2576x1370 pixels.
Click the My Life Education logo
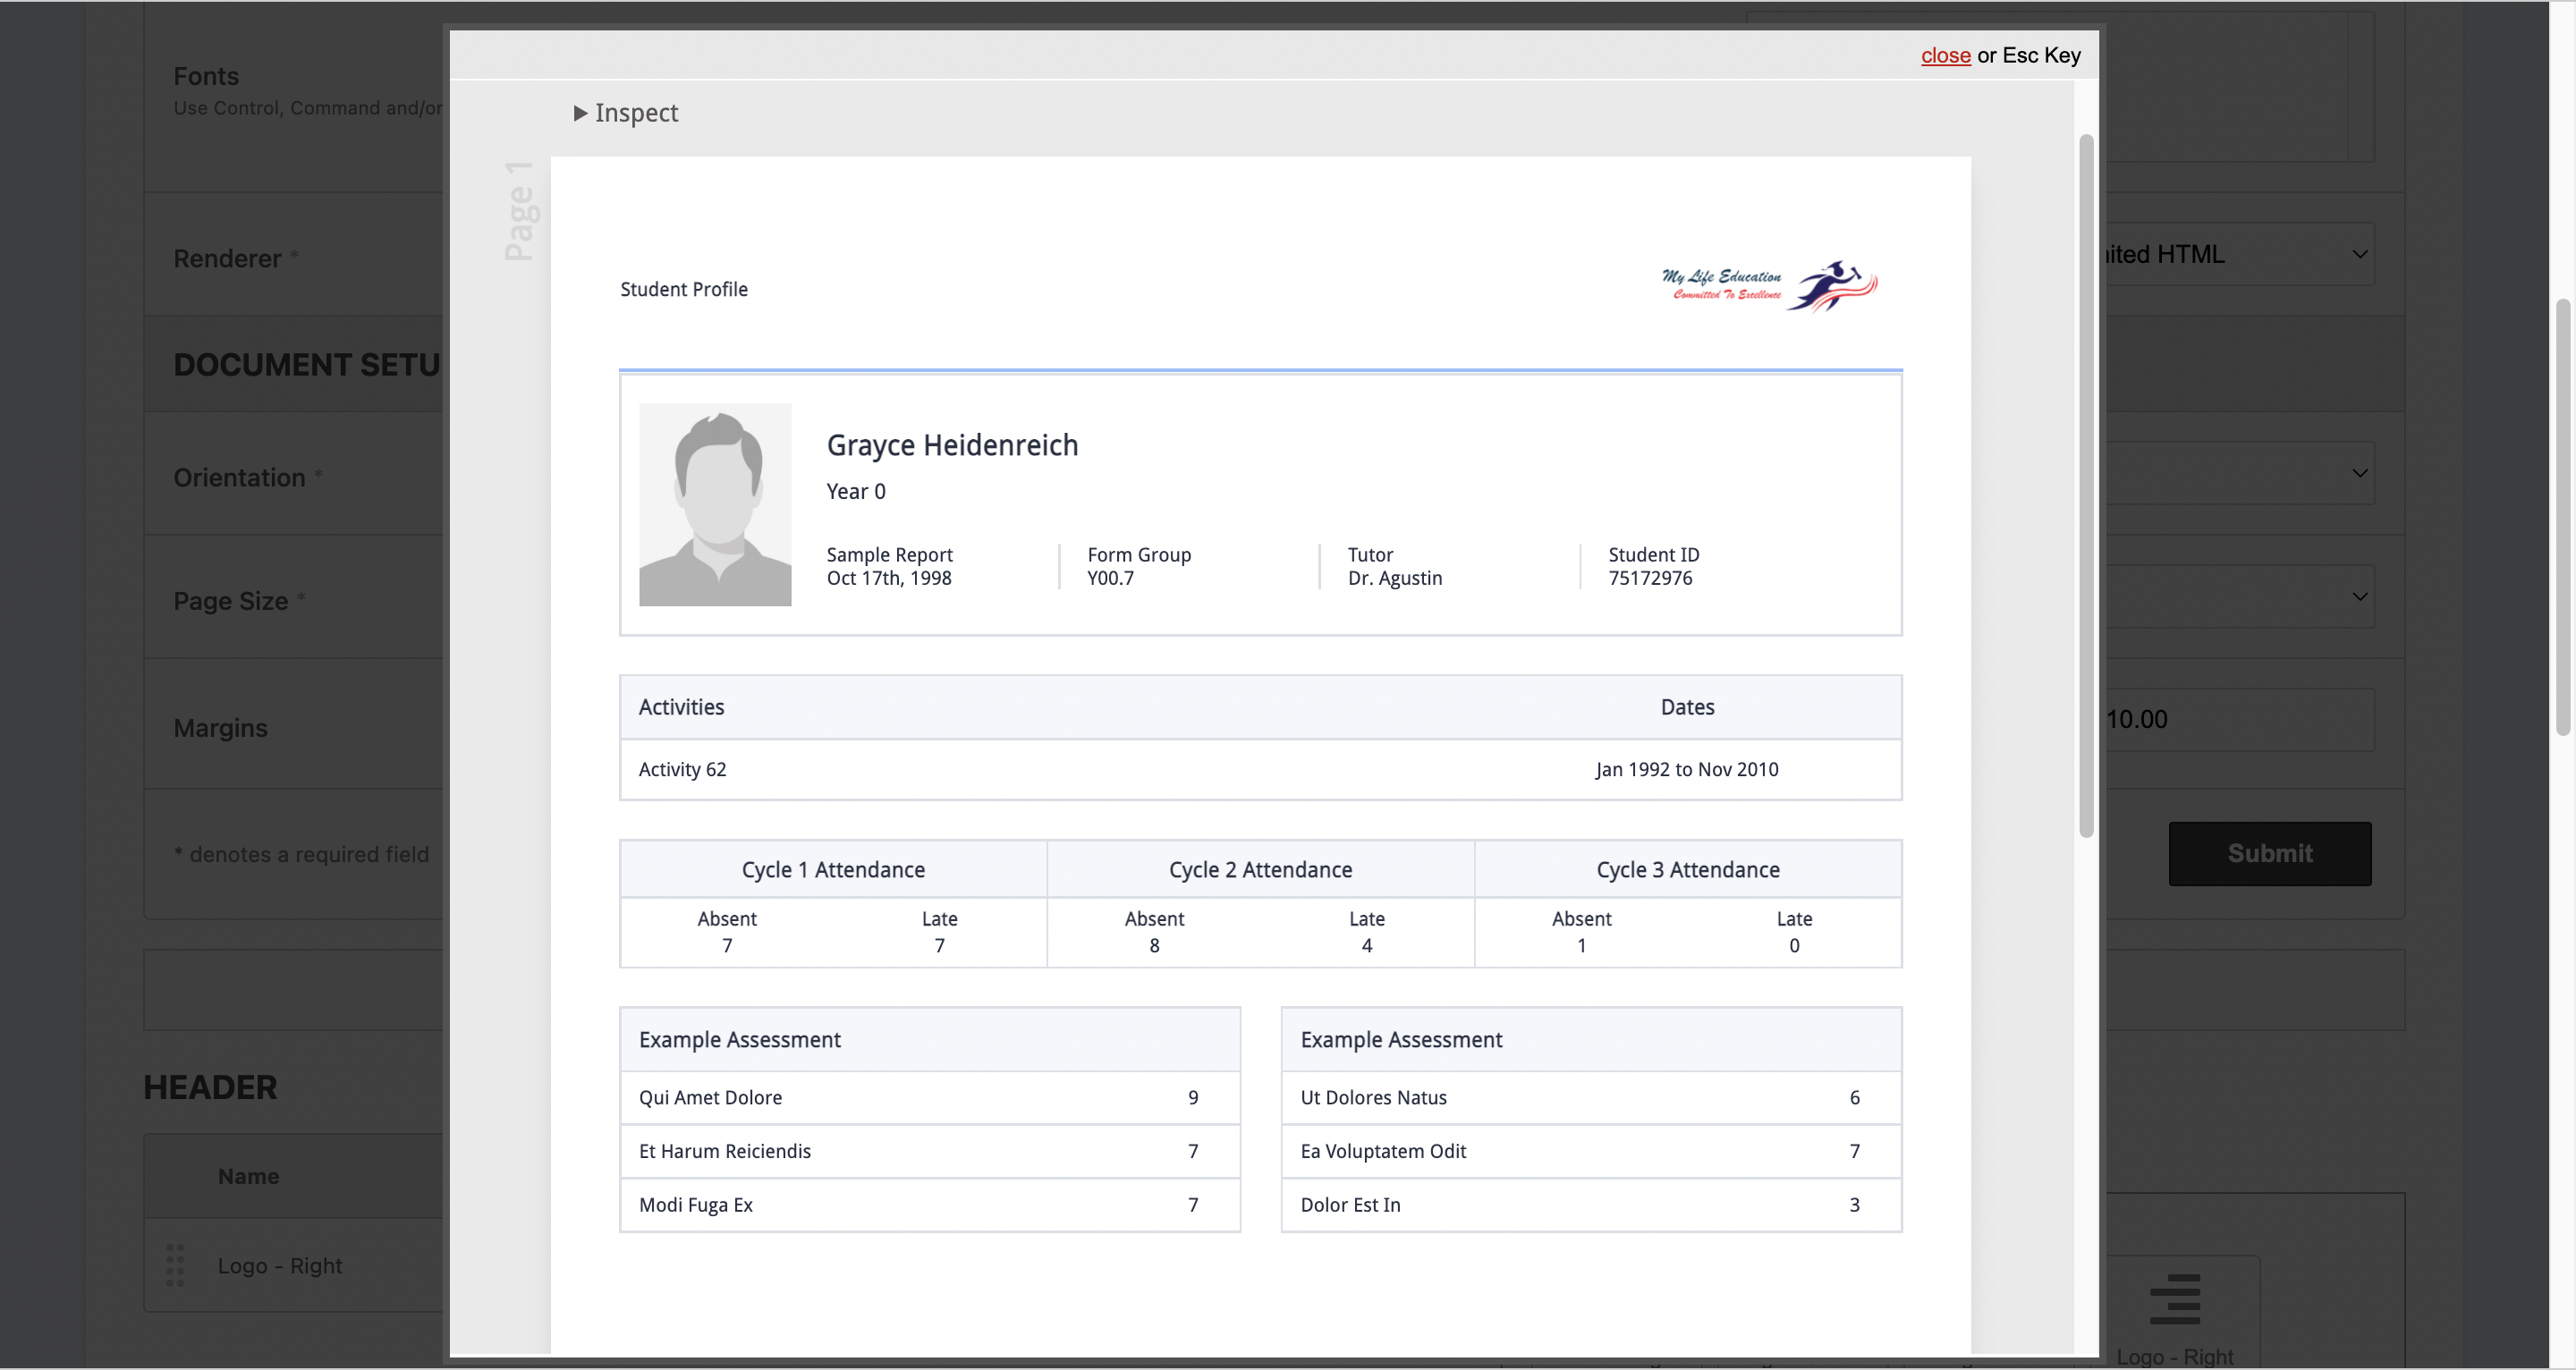tap(1769, 286)
